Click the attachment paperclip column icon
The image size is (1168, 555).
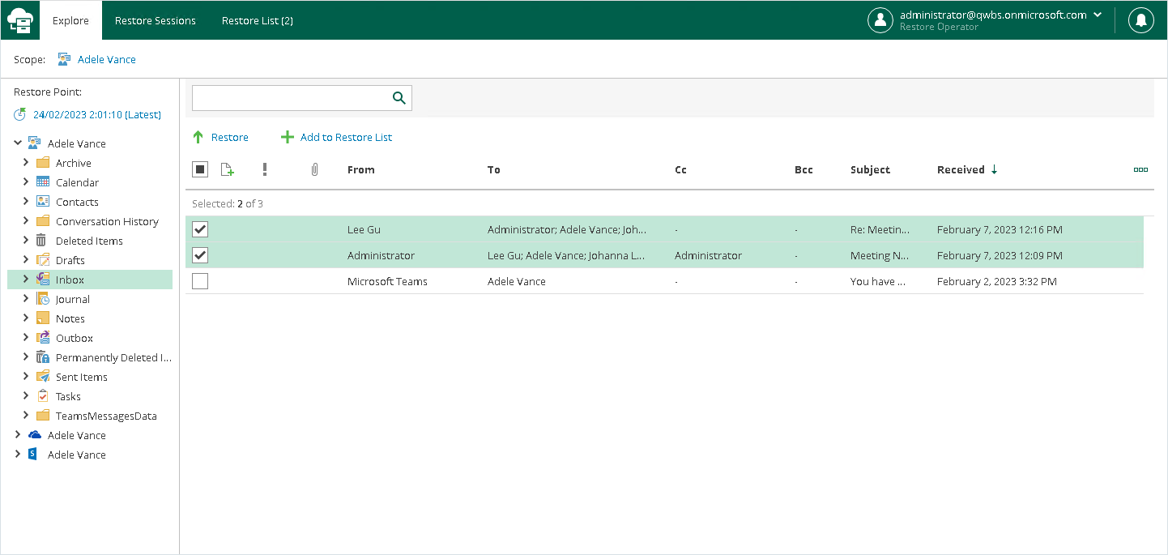(314, 170)
